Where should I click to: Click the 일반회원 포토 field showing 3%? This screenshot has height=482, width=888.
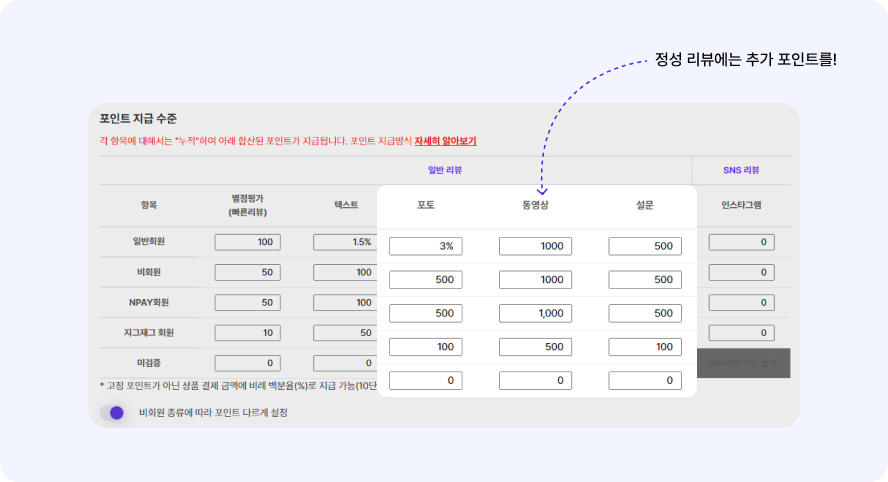point(425,246)
